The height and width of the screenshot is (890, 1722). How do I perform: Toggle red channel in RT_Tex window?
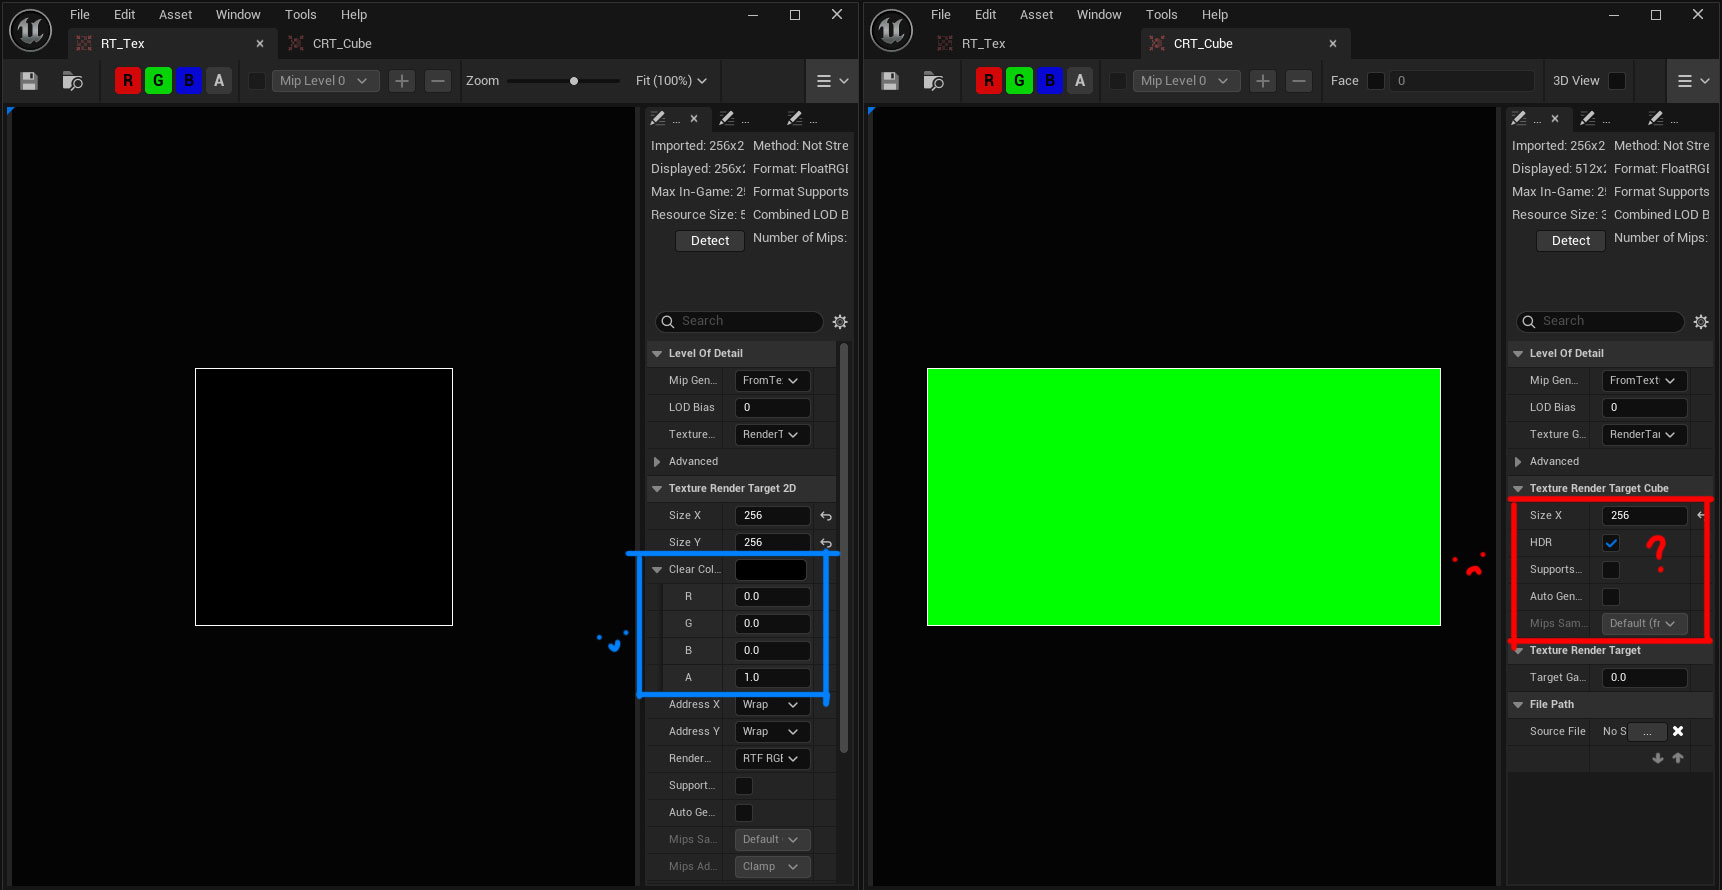pos(128,81)
